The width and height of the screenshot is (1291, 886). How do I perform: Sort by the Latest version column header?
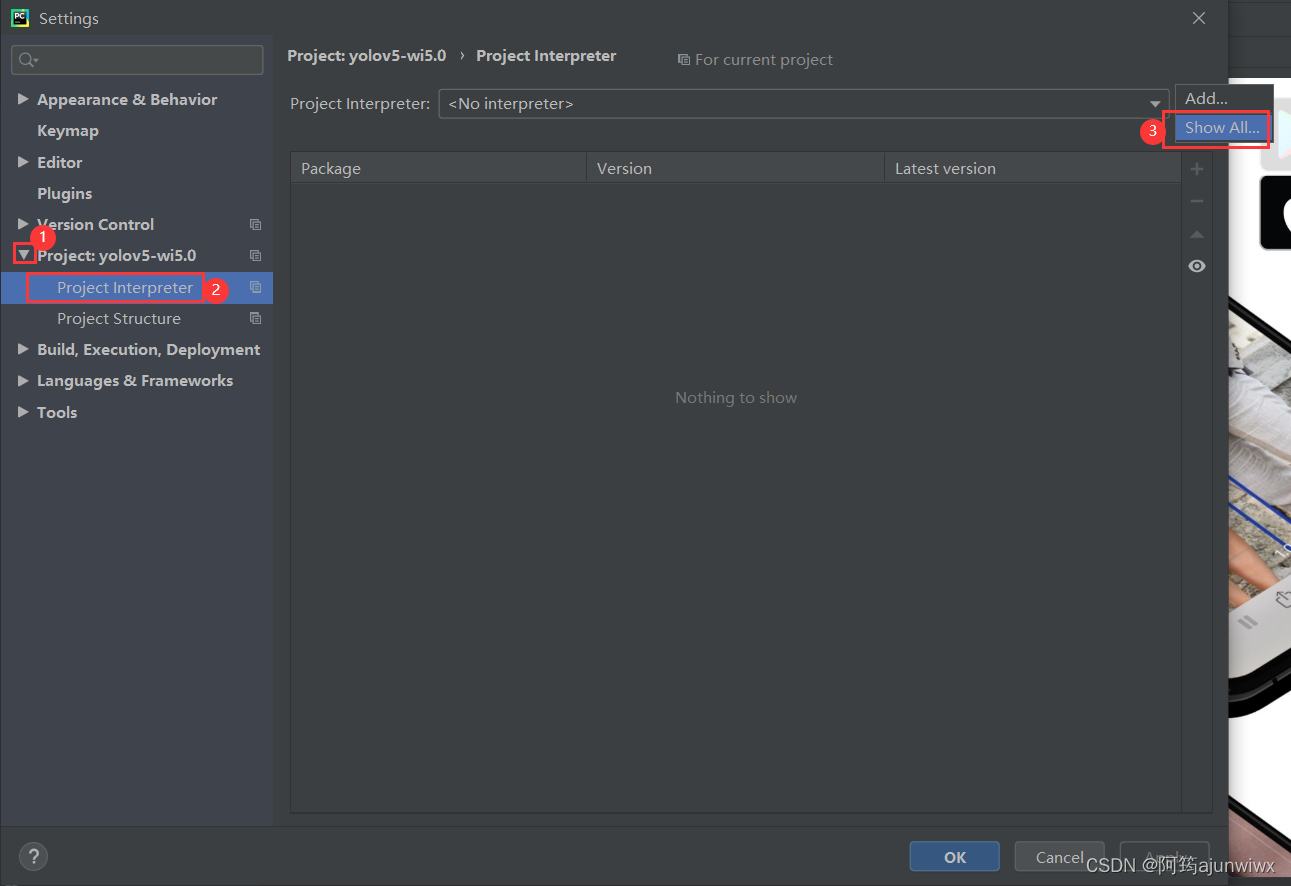(1033, 168)
